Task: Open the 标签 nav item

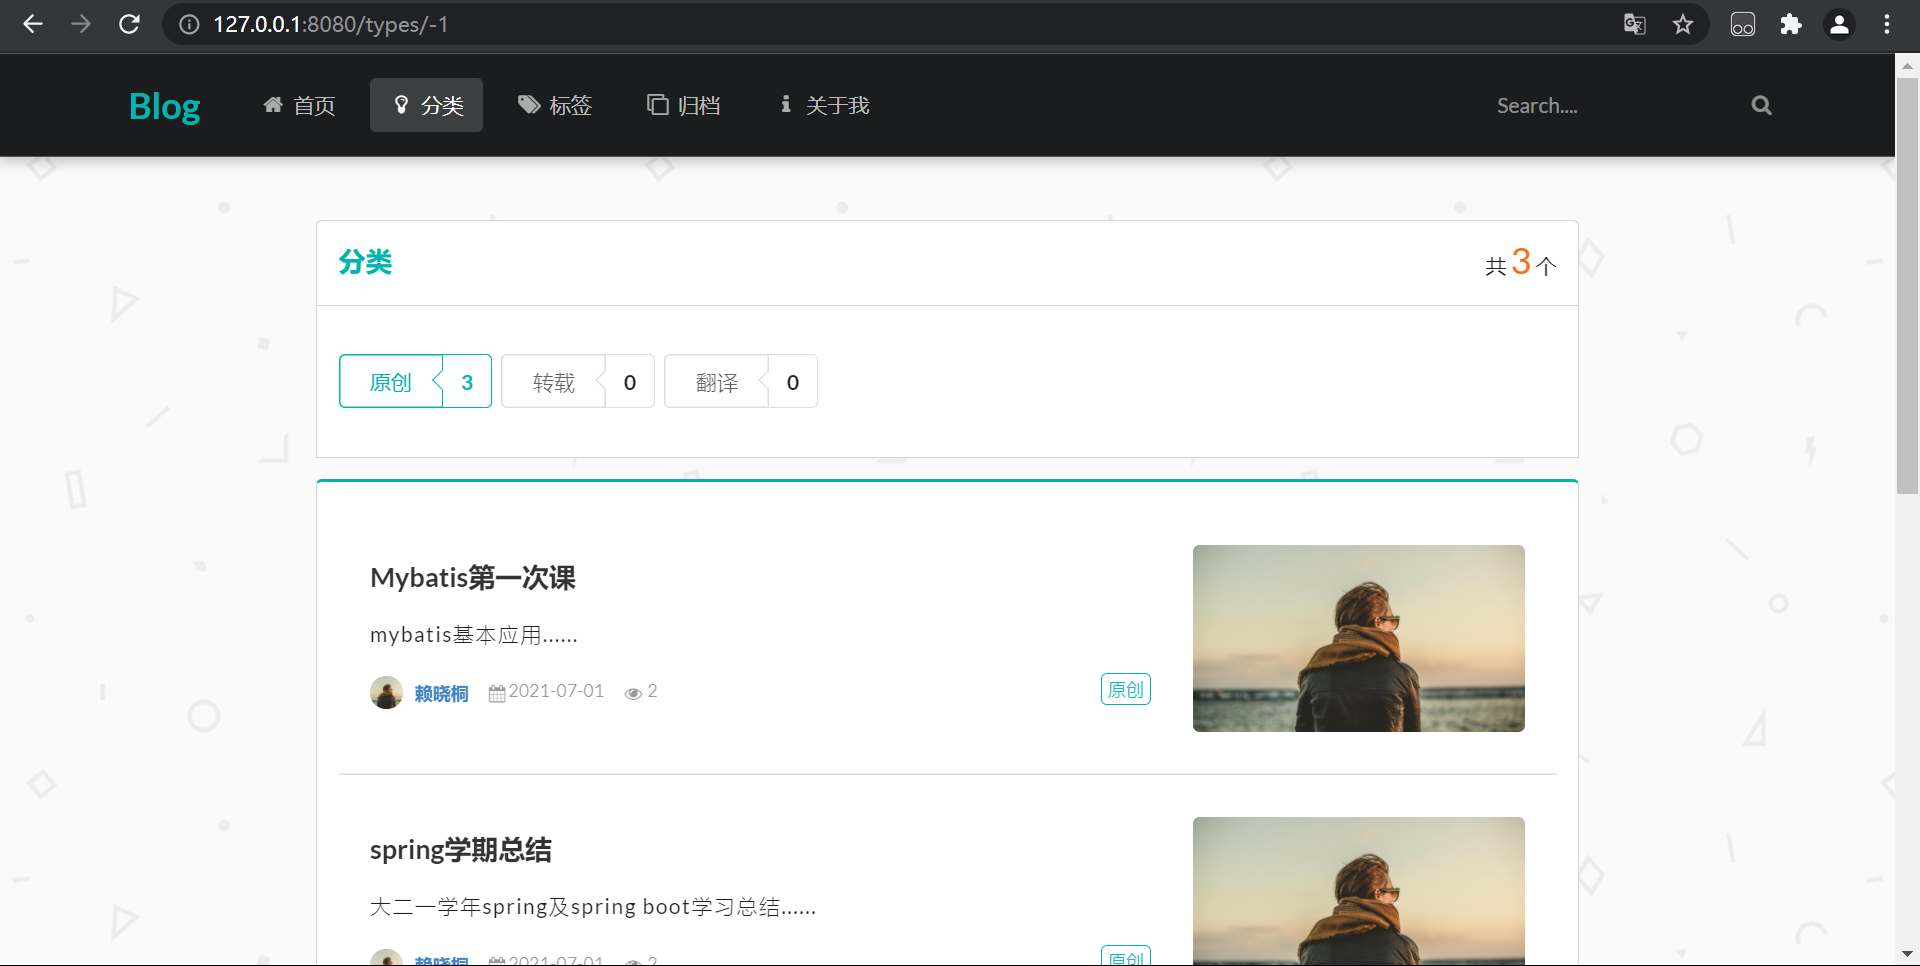Action: [555, 105]
